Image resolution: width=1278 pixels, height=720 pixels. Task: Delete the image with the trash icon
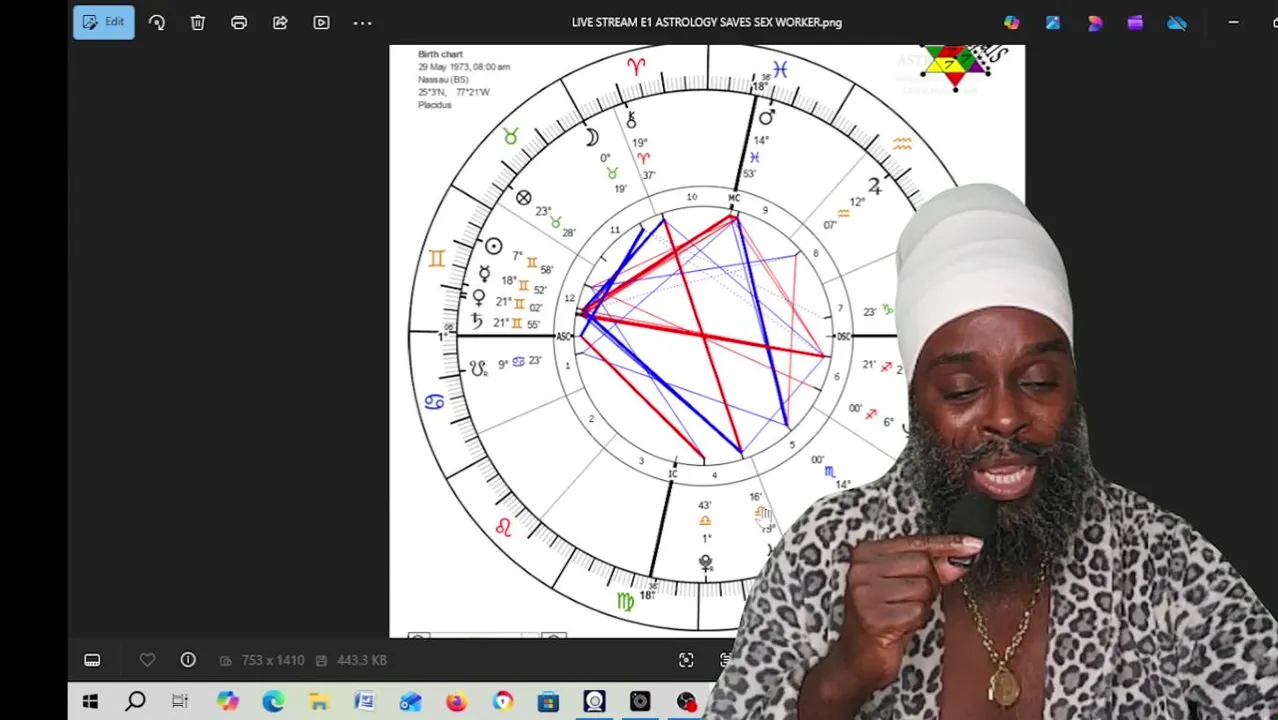(x=198, y=22)
